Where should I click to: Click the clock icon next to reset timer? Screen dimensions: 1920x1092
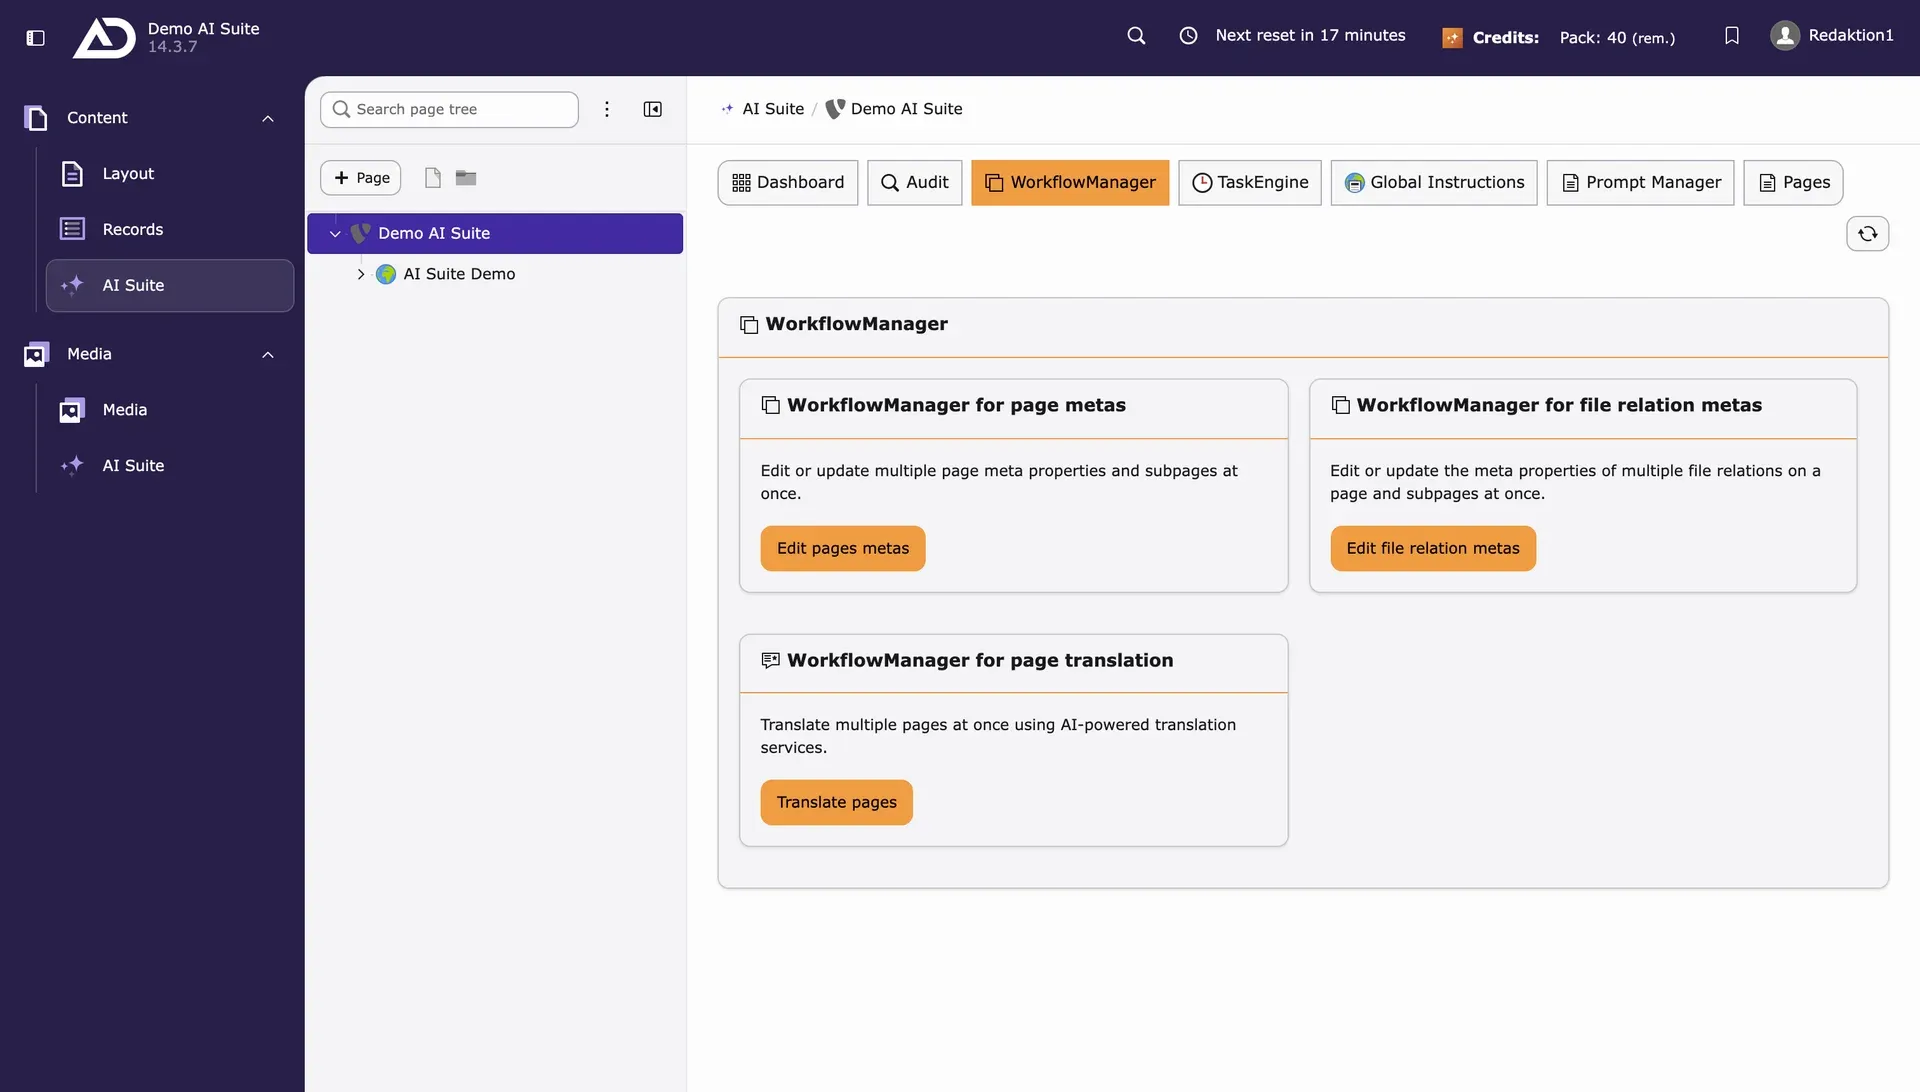tap(1188, 36)
